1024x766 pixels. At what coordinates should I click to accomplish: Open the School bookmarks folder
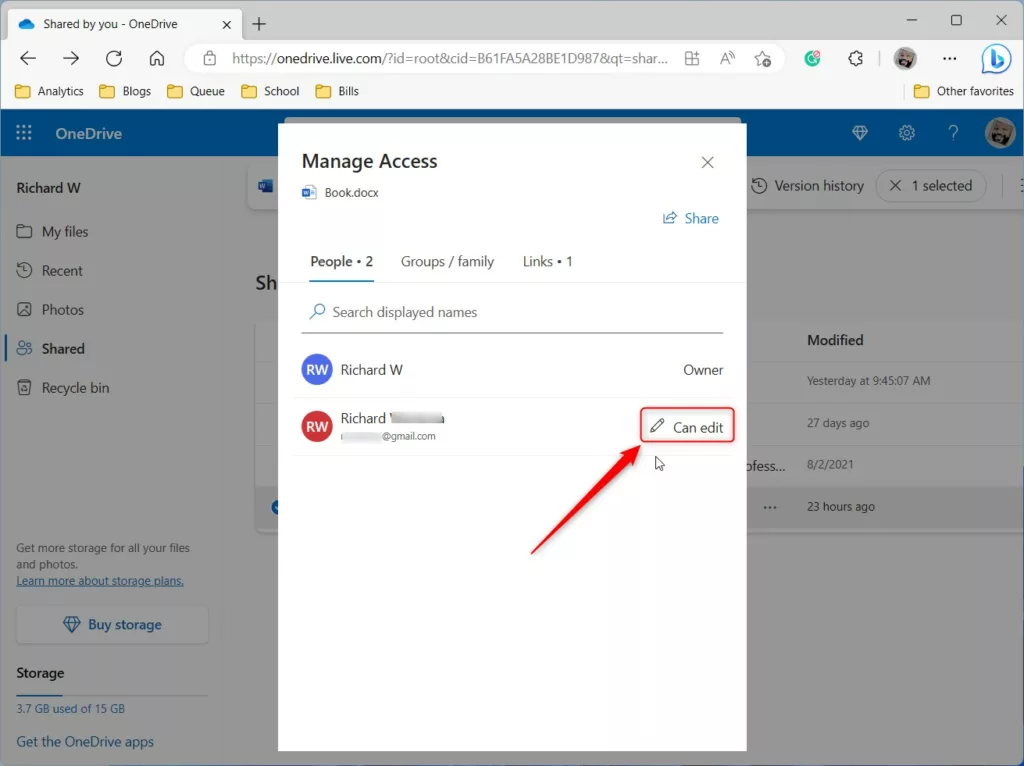pos(270,91)
